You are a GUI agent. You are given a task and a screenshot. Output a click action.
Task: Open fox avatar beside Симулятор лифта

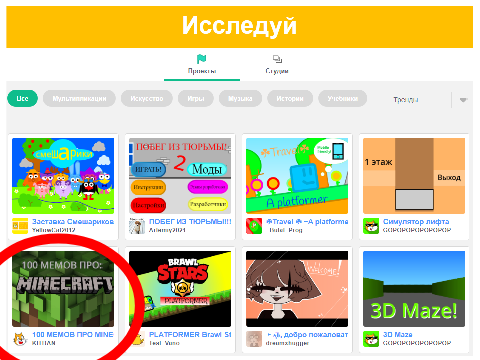tap(371, 226)
